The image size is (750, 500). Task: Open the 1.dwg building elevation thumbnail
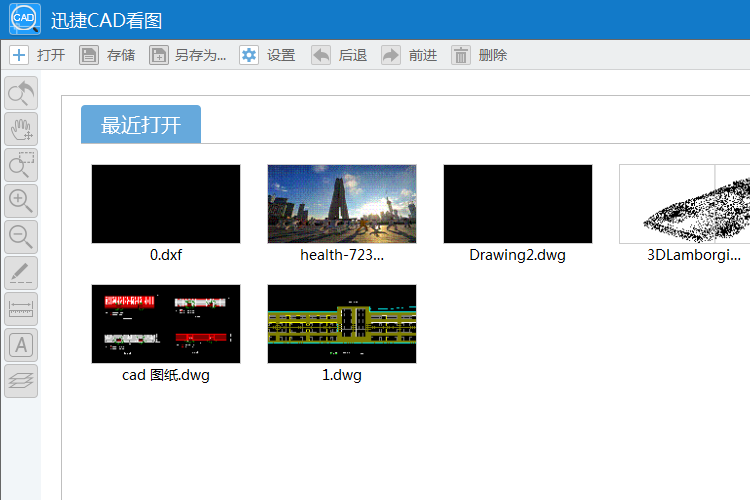[x=342, y=324]
